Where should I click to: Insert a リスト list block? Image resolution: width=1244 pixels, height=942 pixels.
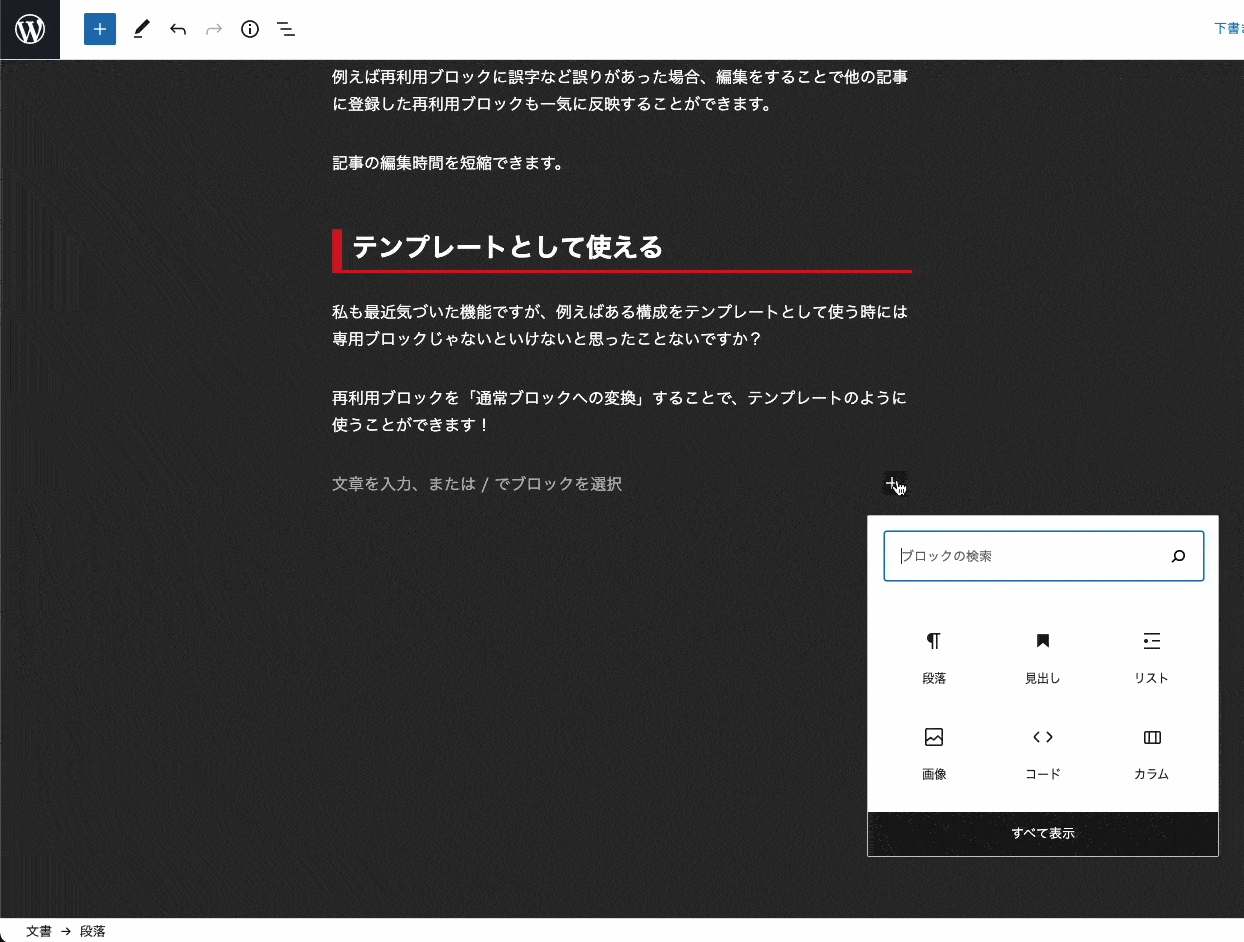(x=1151, y=657)
